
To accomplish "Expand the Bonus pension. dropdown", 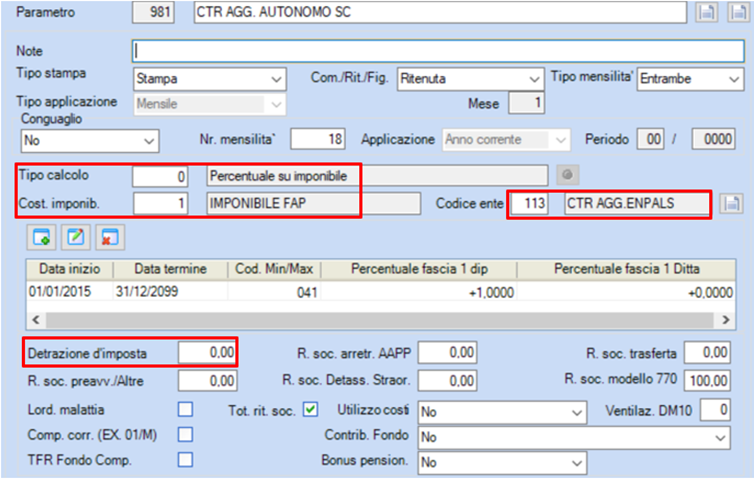I will 502,463.
